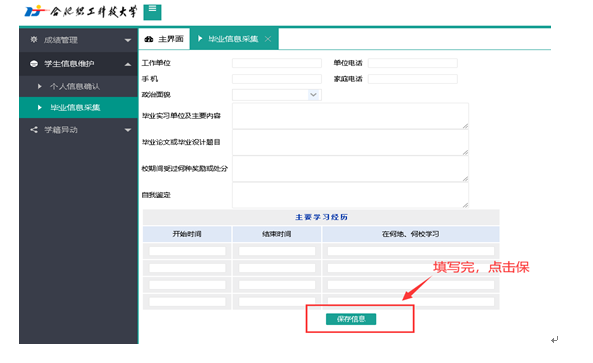Click the 在何地、何校学习 column header
The height and width of the screenshot is (363, 593).
click(411, 234)
